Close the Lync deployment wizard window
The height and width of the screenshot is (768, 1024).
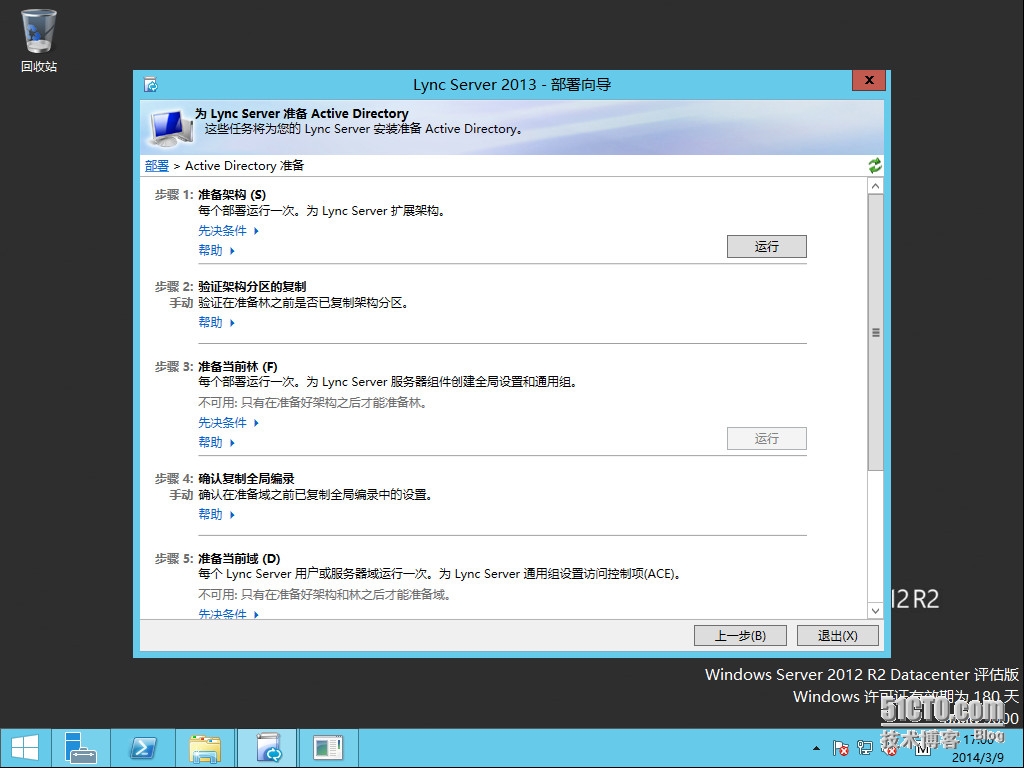point(869,80)
